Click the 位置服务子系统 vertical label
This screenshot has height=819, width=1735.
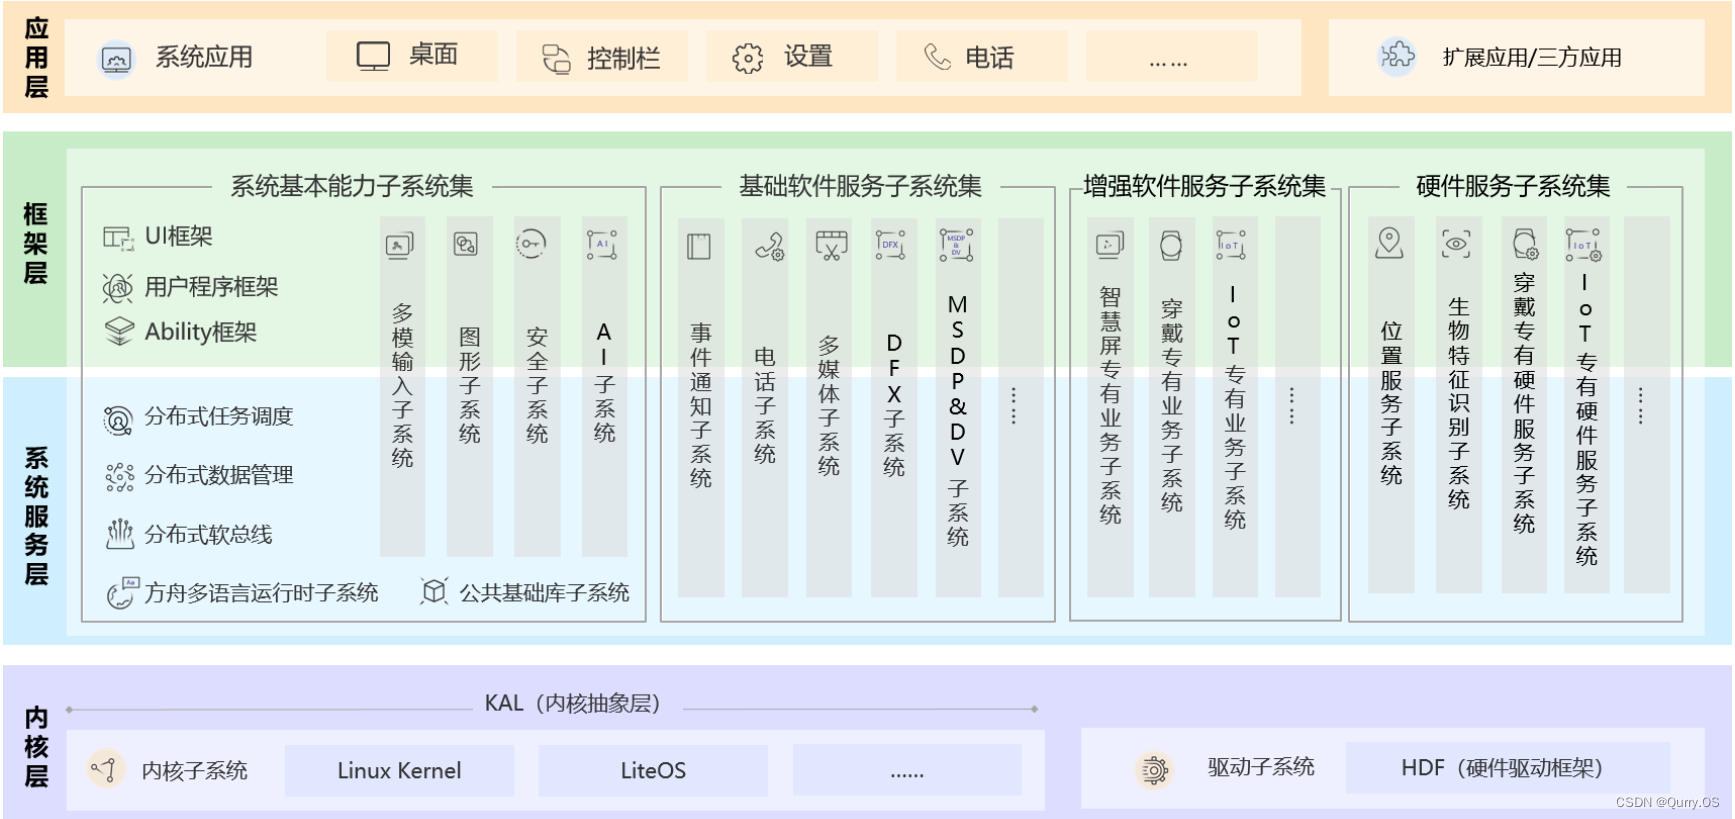(1391, 403)
